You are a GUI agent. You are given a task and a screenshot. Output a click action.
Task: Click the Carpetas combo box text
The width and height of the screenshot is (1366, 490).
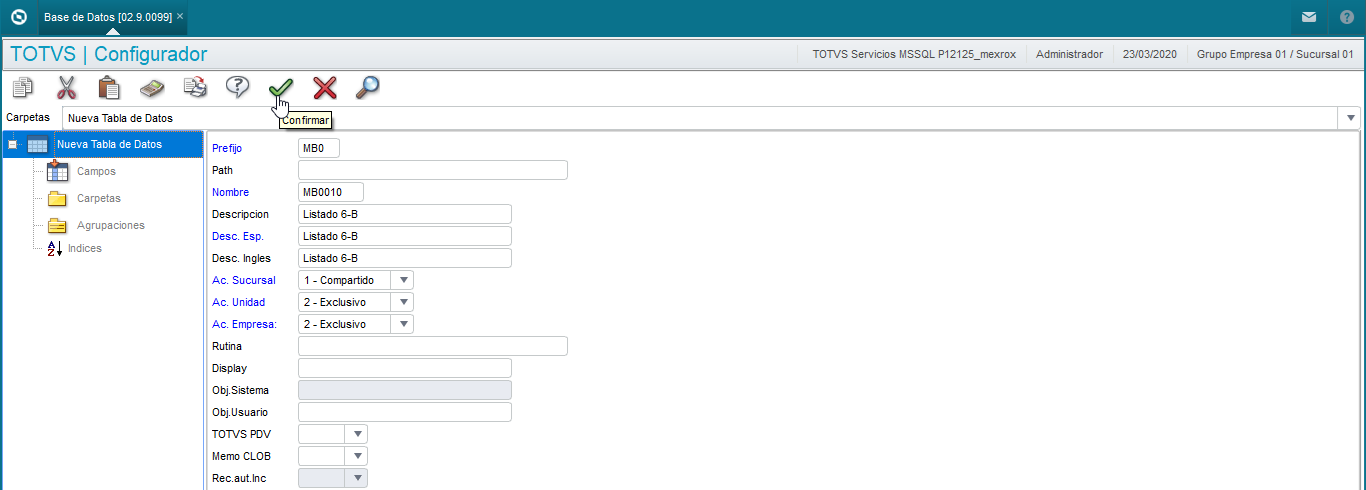point(121,118)
